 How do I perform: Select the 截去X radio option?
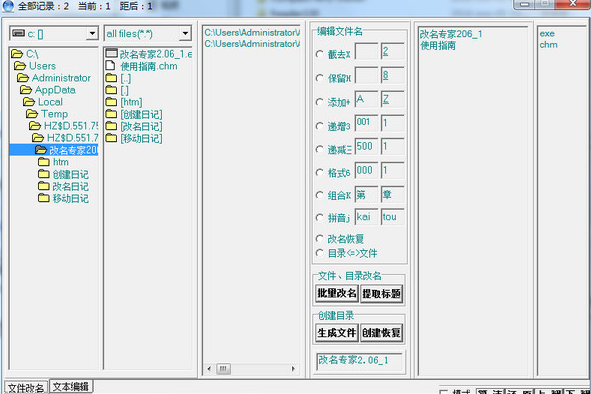pos(320,54)
